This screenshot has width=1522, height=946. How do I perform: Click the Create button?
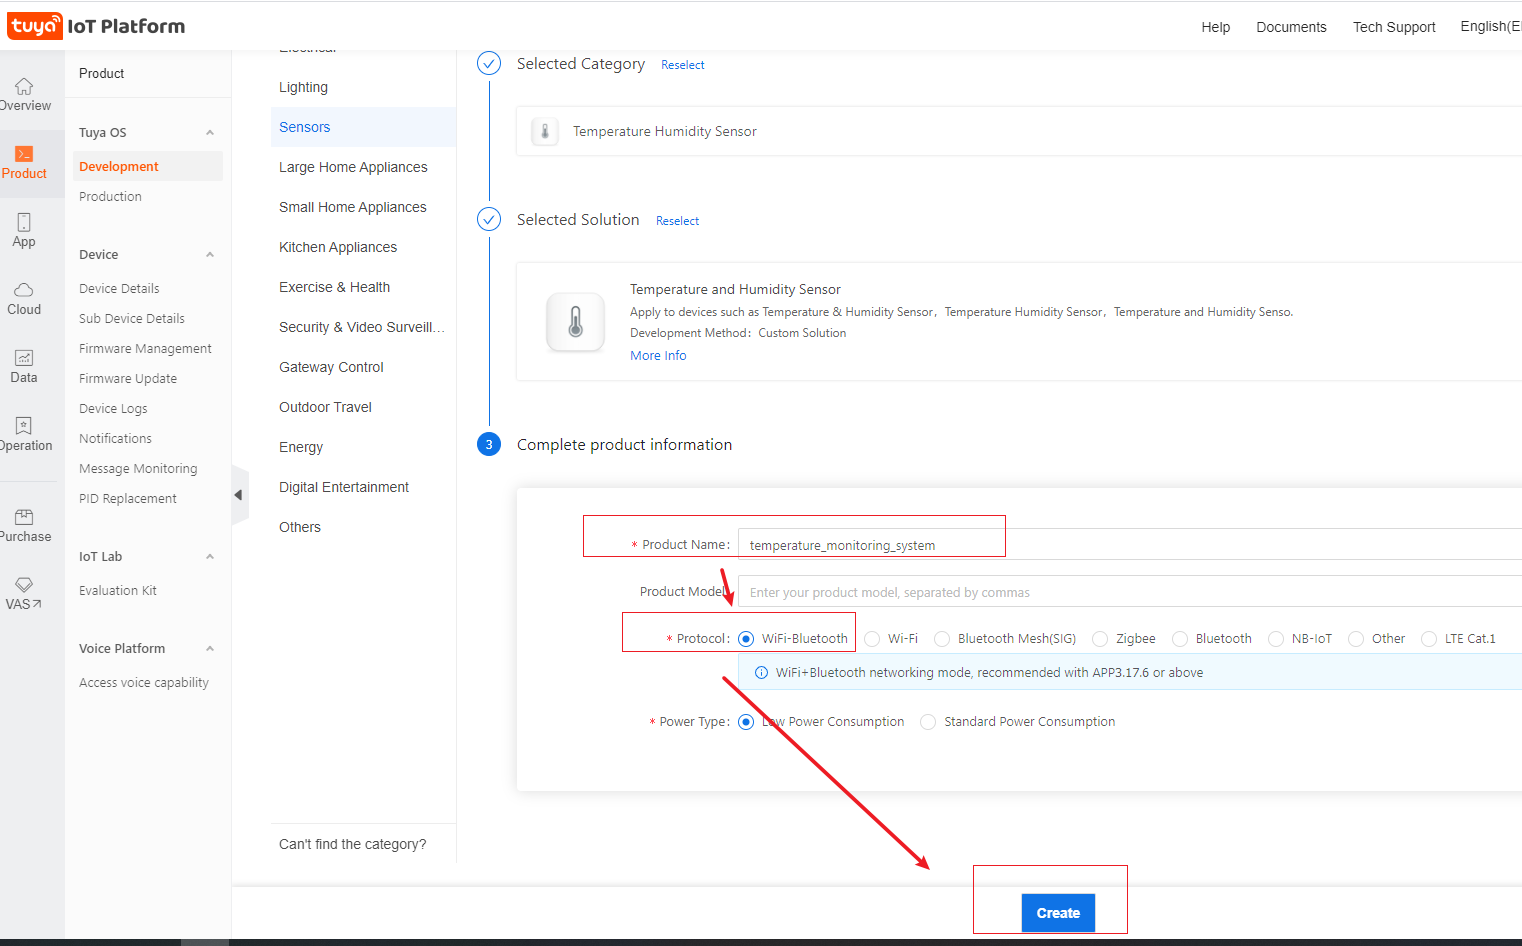coord(1058,913)
